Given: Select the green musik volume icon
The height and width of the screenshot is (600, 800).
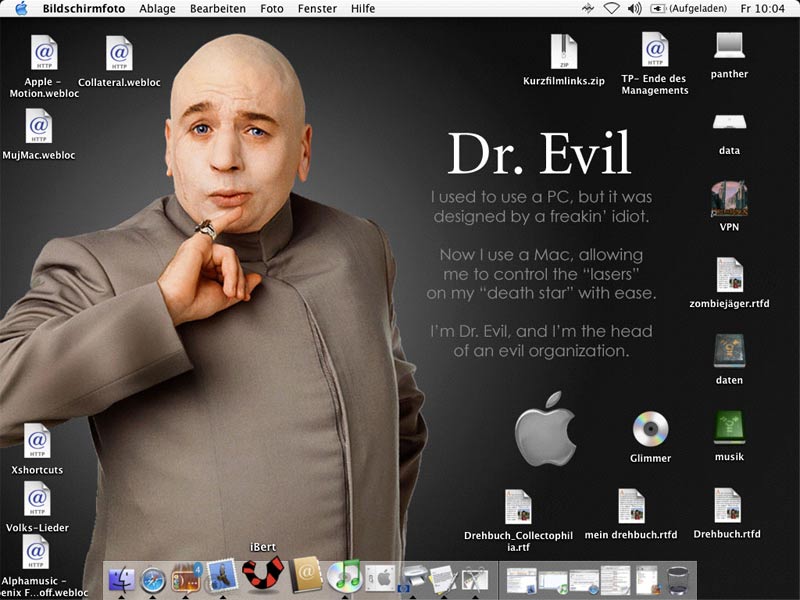Looking at the screenshot, I should 729,428.
